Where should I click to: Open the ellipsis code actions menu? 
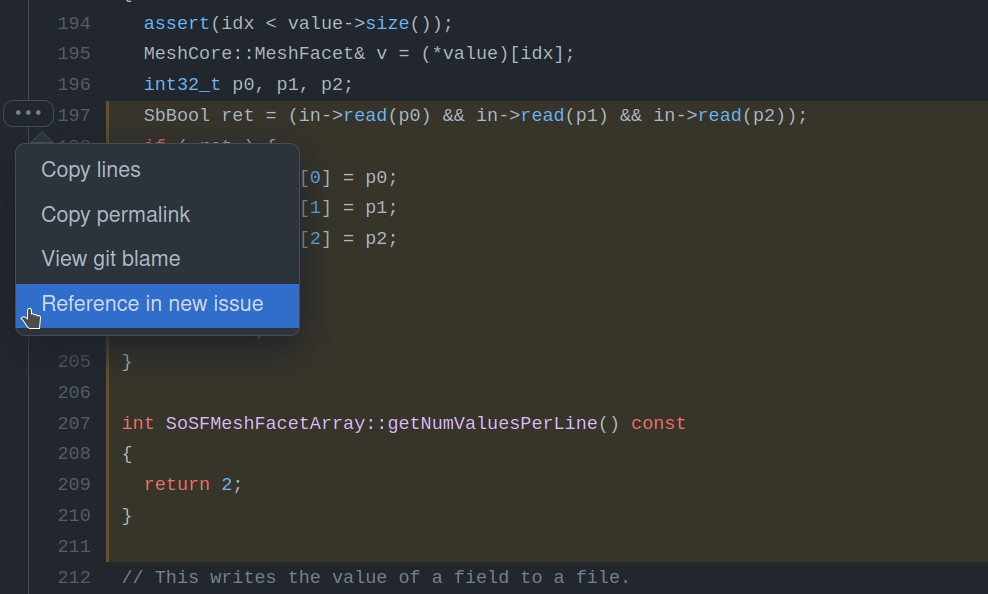pos(28,113)
